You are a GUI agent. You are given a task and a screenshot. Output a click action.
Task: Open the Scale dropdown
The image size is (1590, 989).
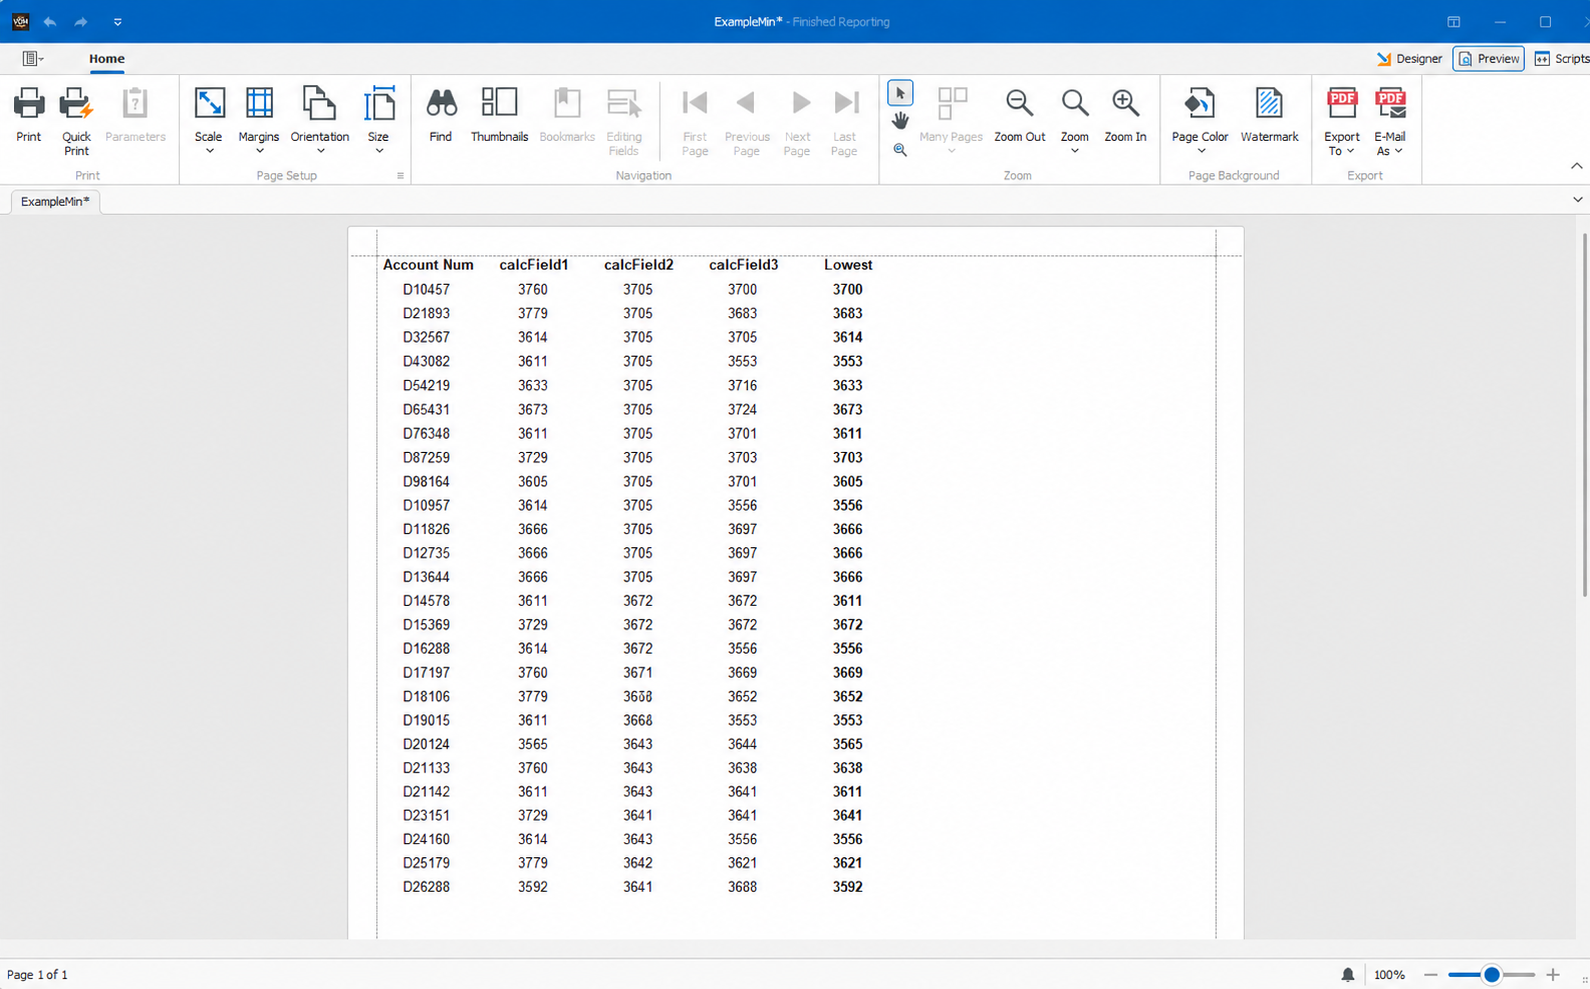(209, 120)
